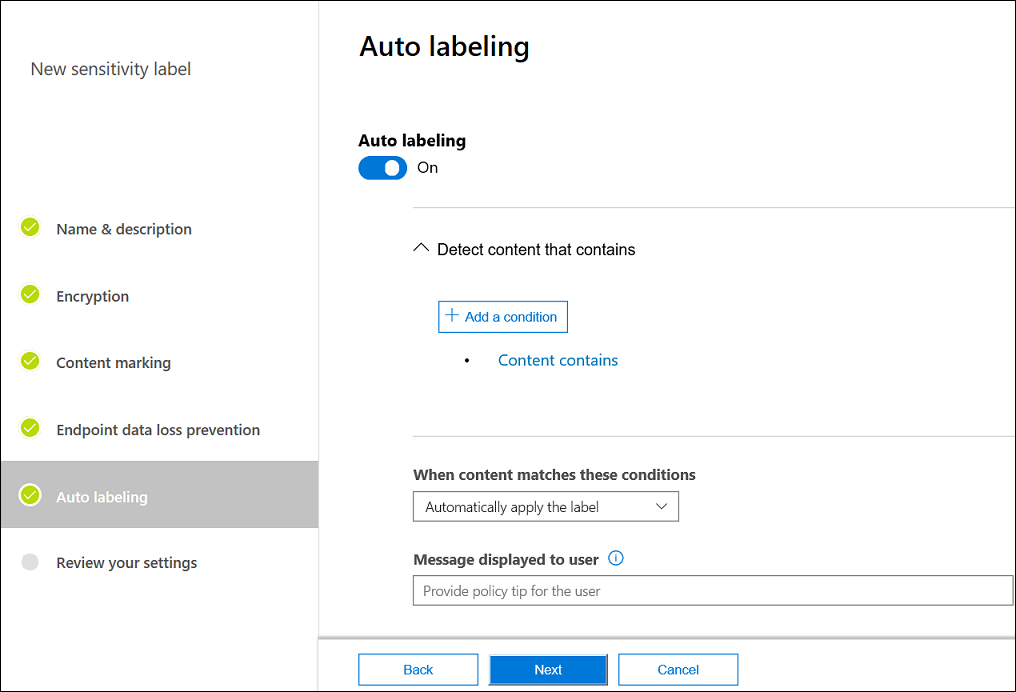Viewport: 1016px width, 692px height.
Task: Proceed with the Next button
Action: click(548, 670)
